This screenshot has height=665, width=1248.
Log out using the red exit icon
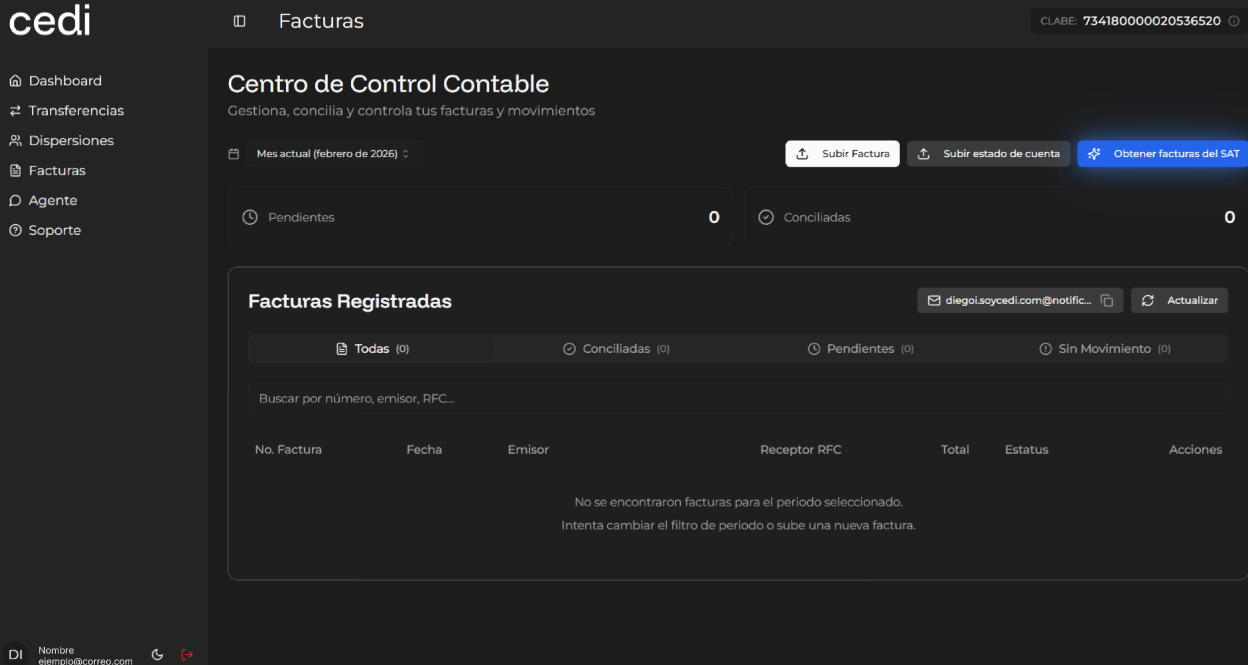pyautogui.click(x=187, y=654)
